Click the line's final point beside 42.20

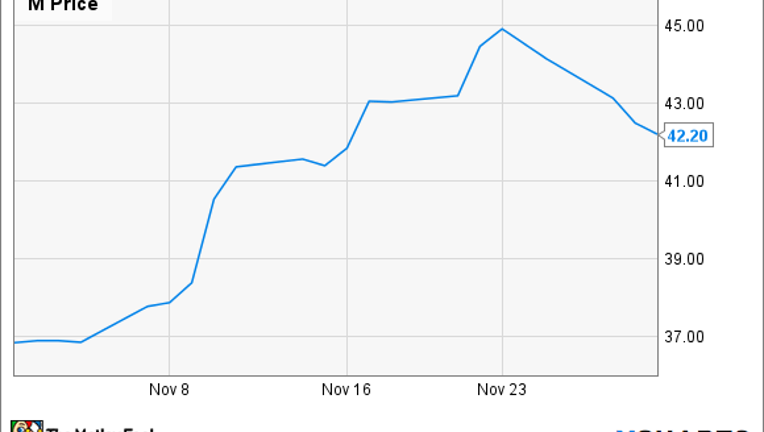point(657,134)
